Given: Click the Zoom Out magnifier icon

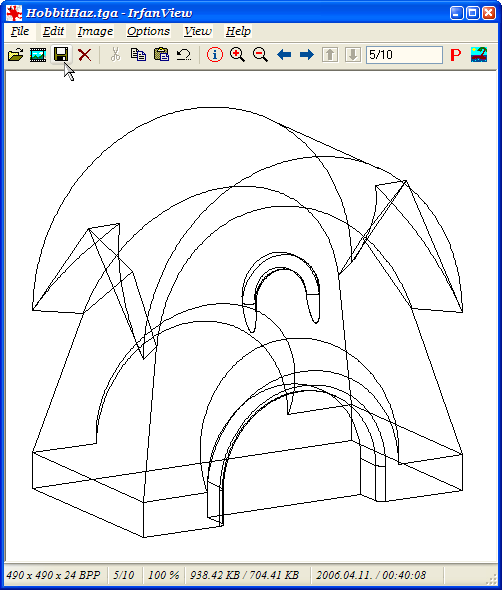Looking at the screenshot, I should point(260,55).
